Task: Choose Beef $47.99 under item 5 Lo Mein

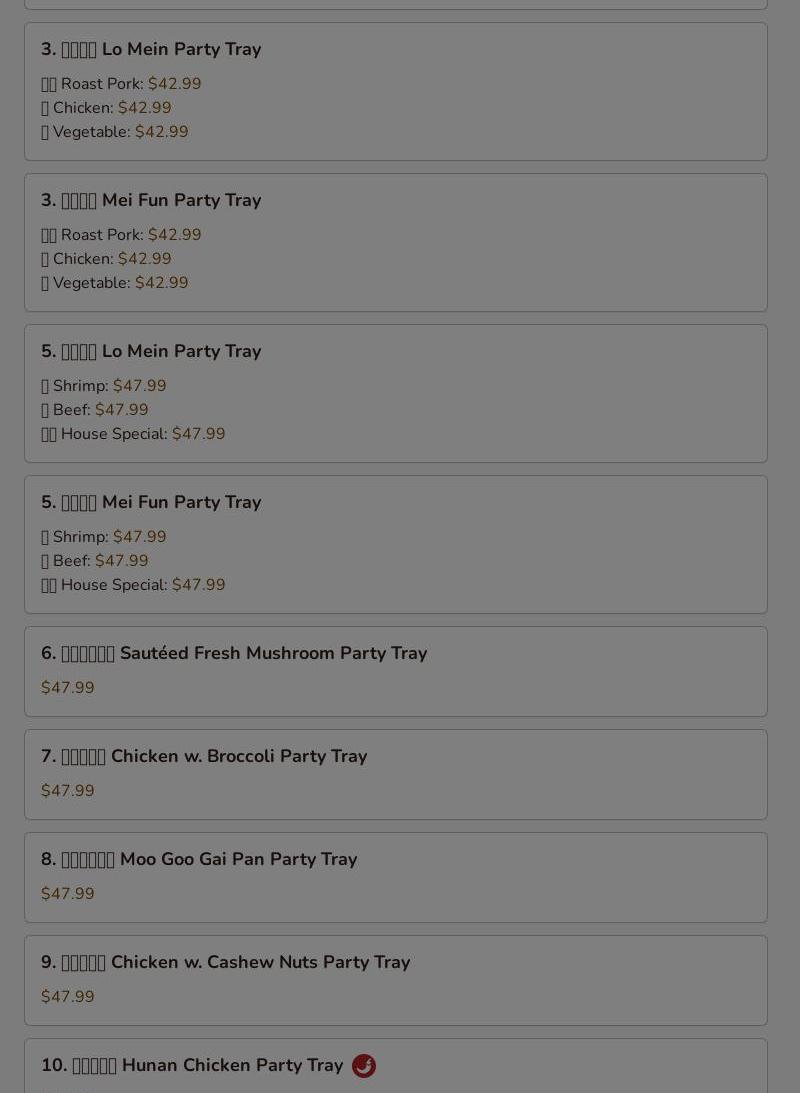Action: click(x=95, y=410)
